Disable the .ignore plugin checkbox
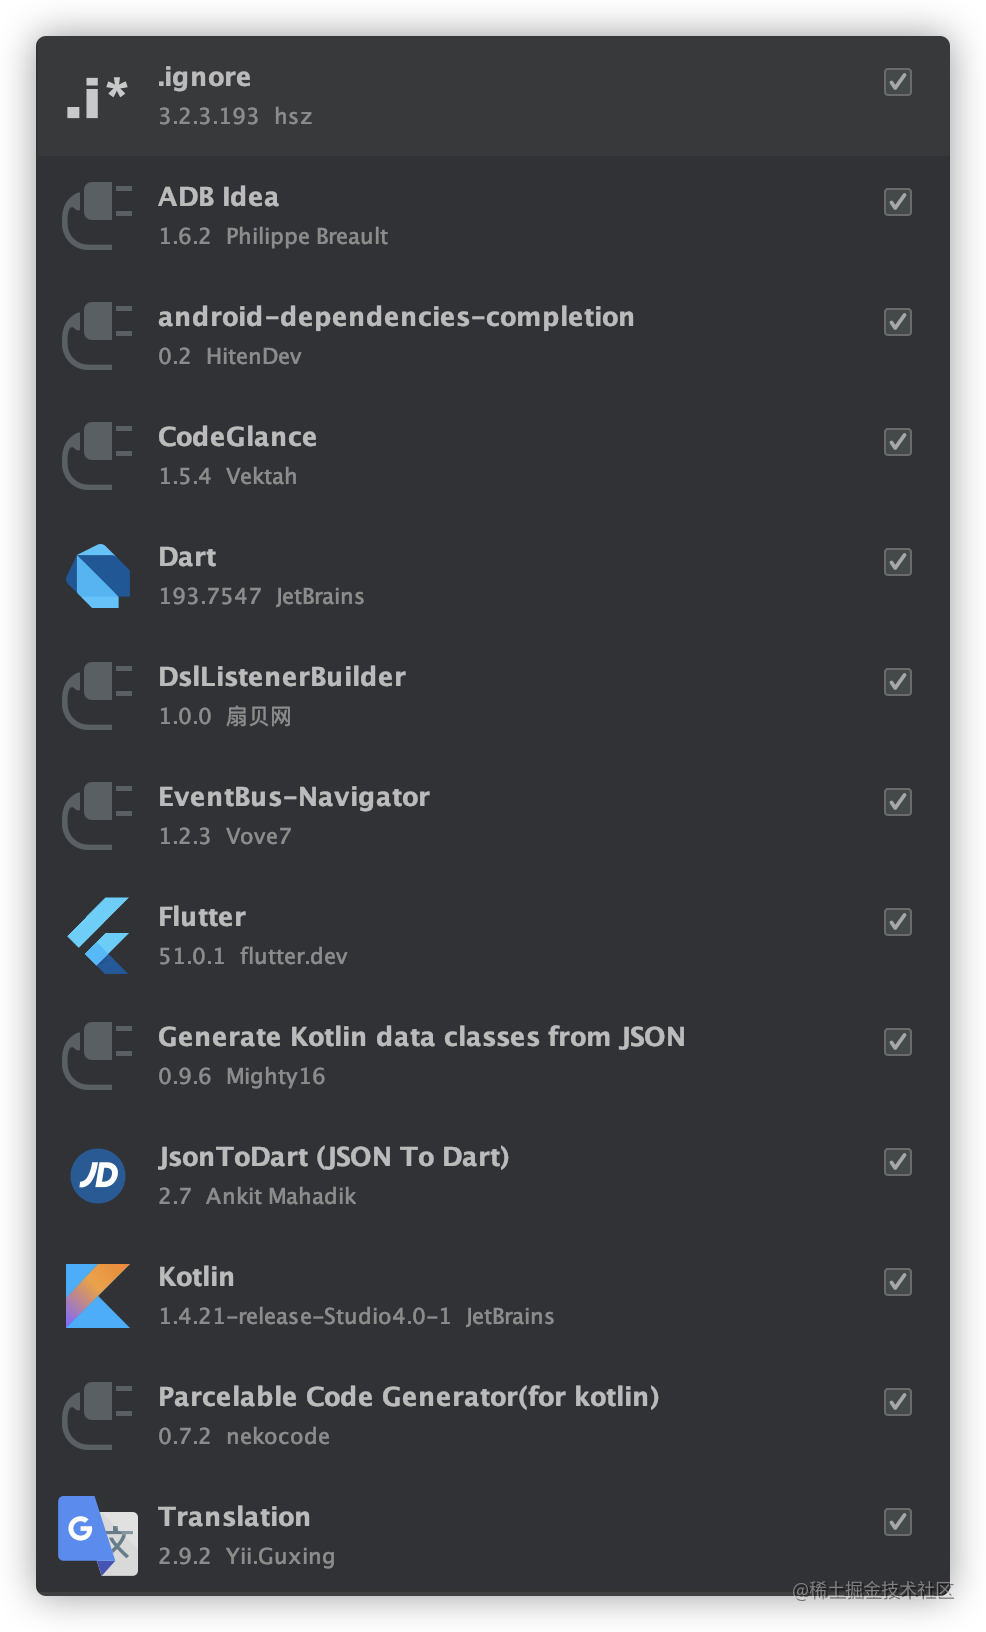 (898, 82)
